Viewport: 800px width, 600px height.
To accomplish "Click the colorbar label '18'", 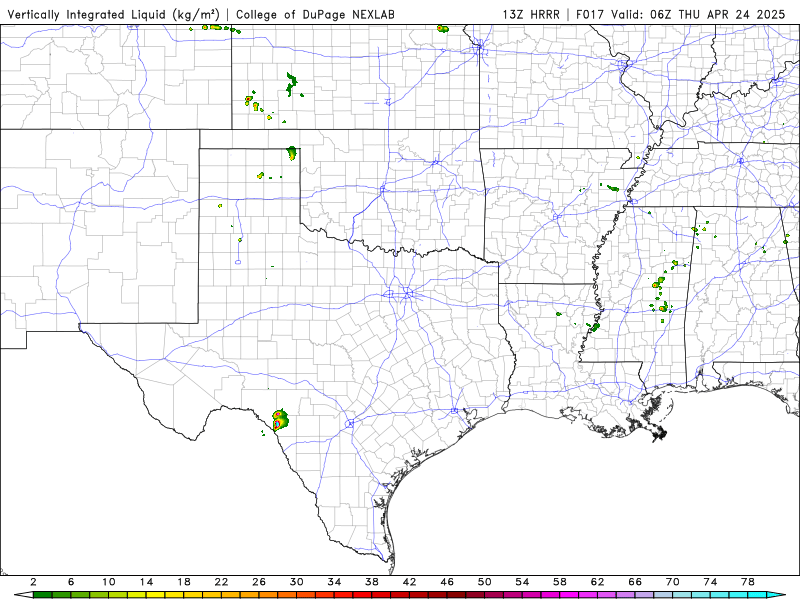I will tap(184, 582).
